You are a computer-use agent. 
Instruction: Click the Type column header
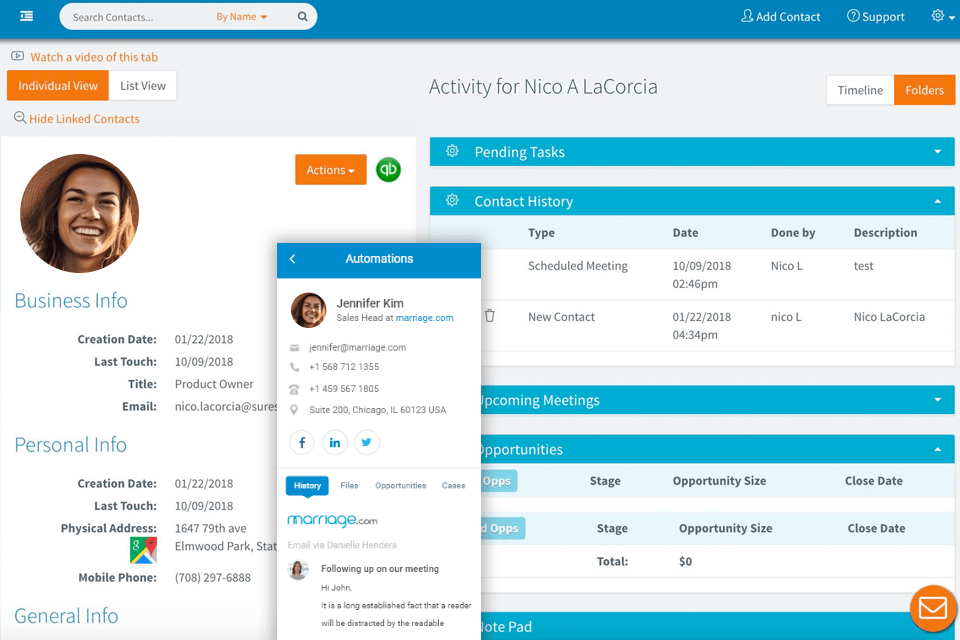click(541, 233)
